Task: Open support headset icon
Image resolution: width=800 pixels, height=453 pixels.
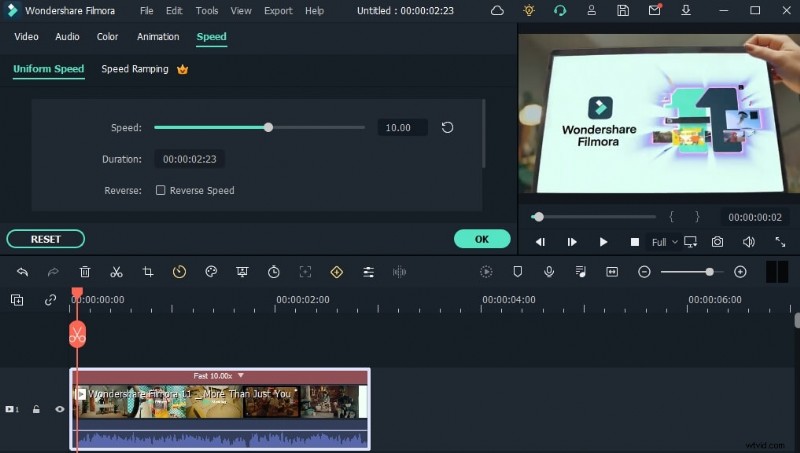Action: pos(560,10)
